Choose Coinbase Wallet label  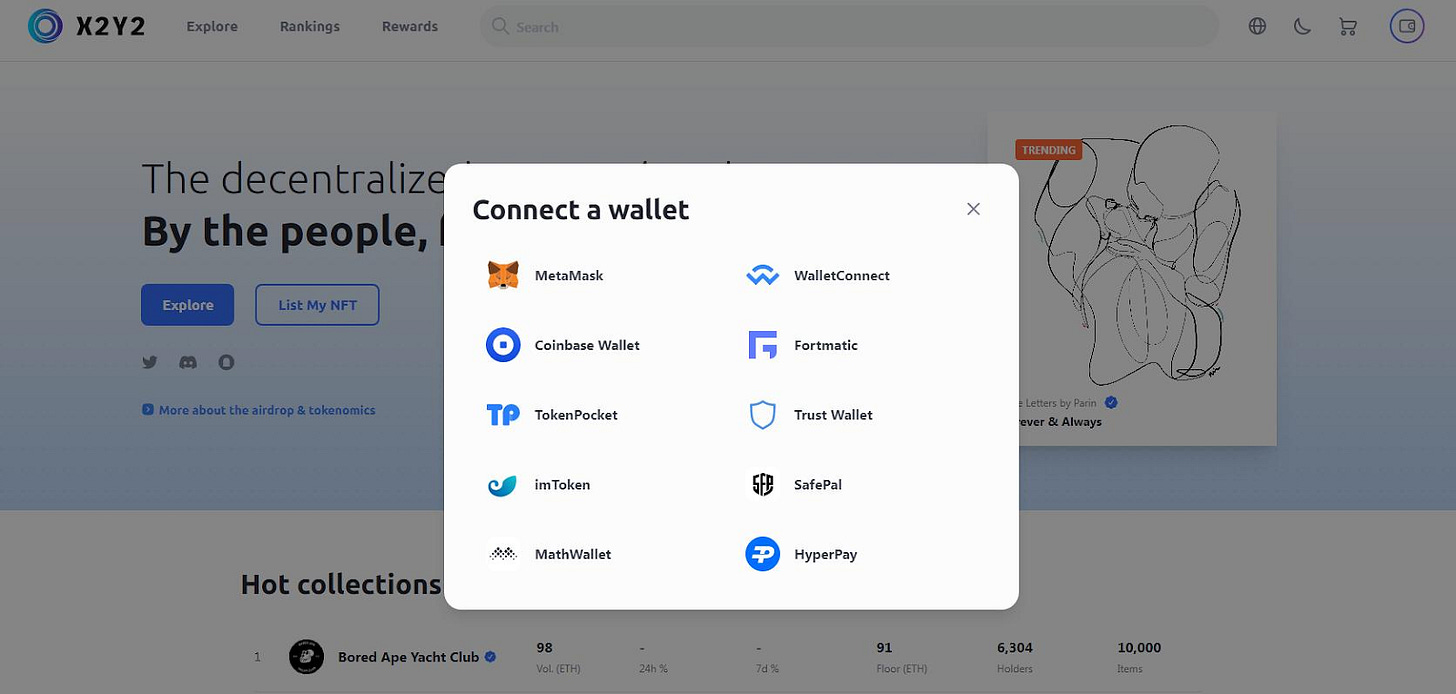coord(587,345)
